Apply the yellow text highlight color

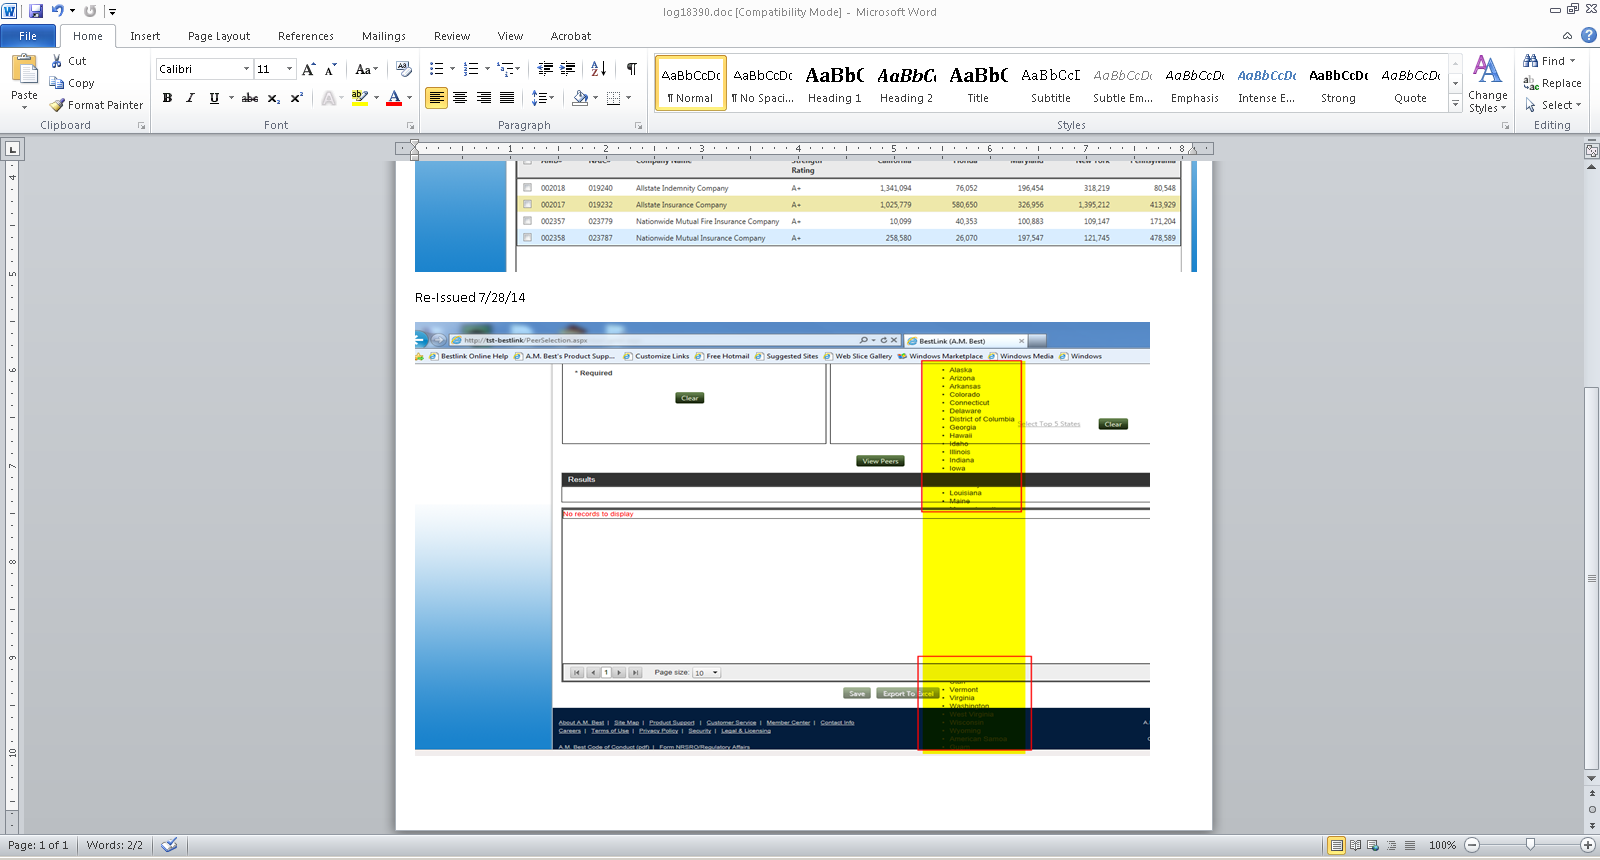pos(360,98)
